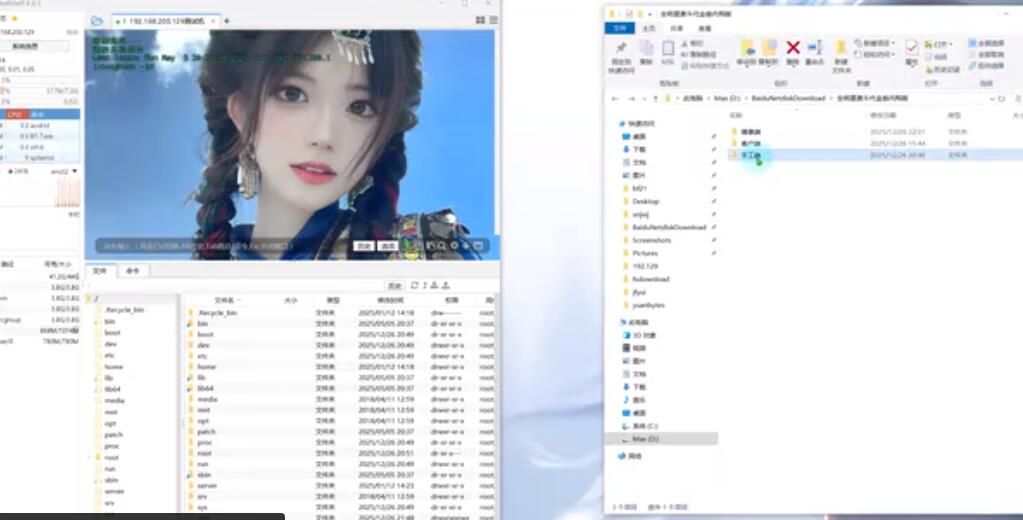
Task: Click the Properties icon with red checkmark
Action: 912,48
